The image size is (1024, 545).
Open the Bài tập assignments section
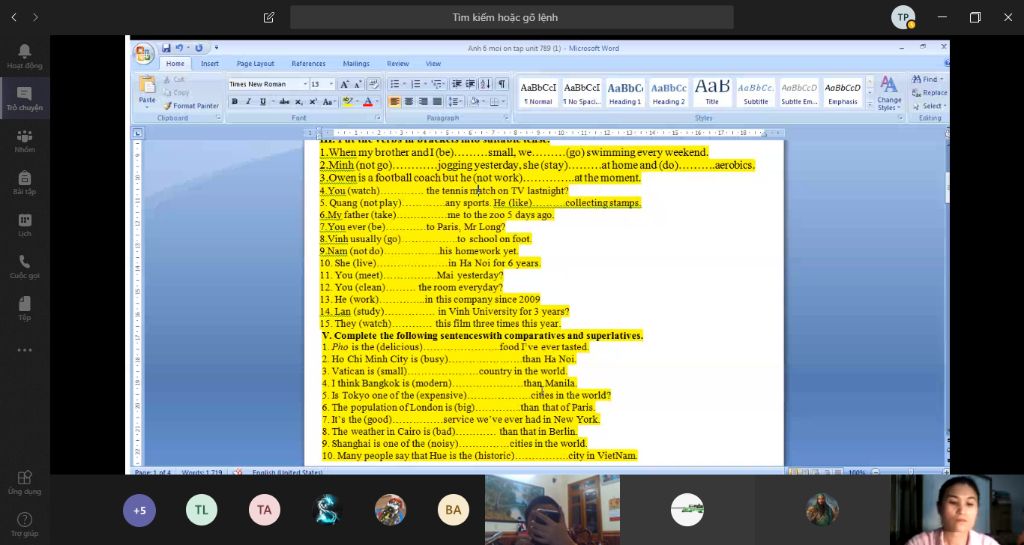point(24,183)
